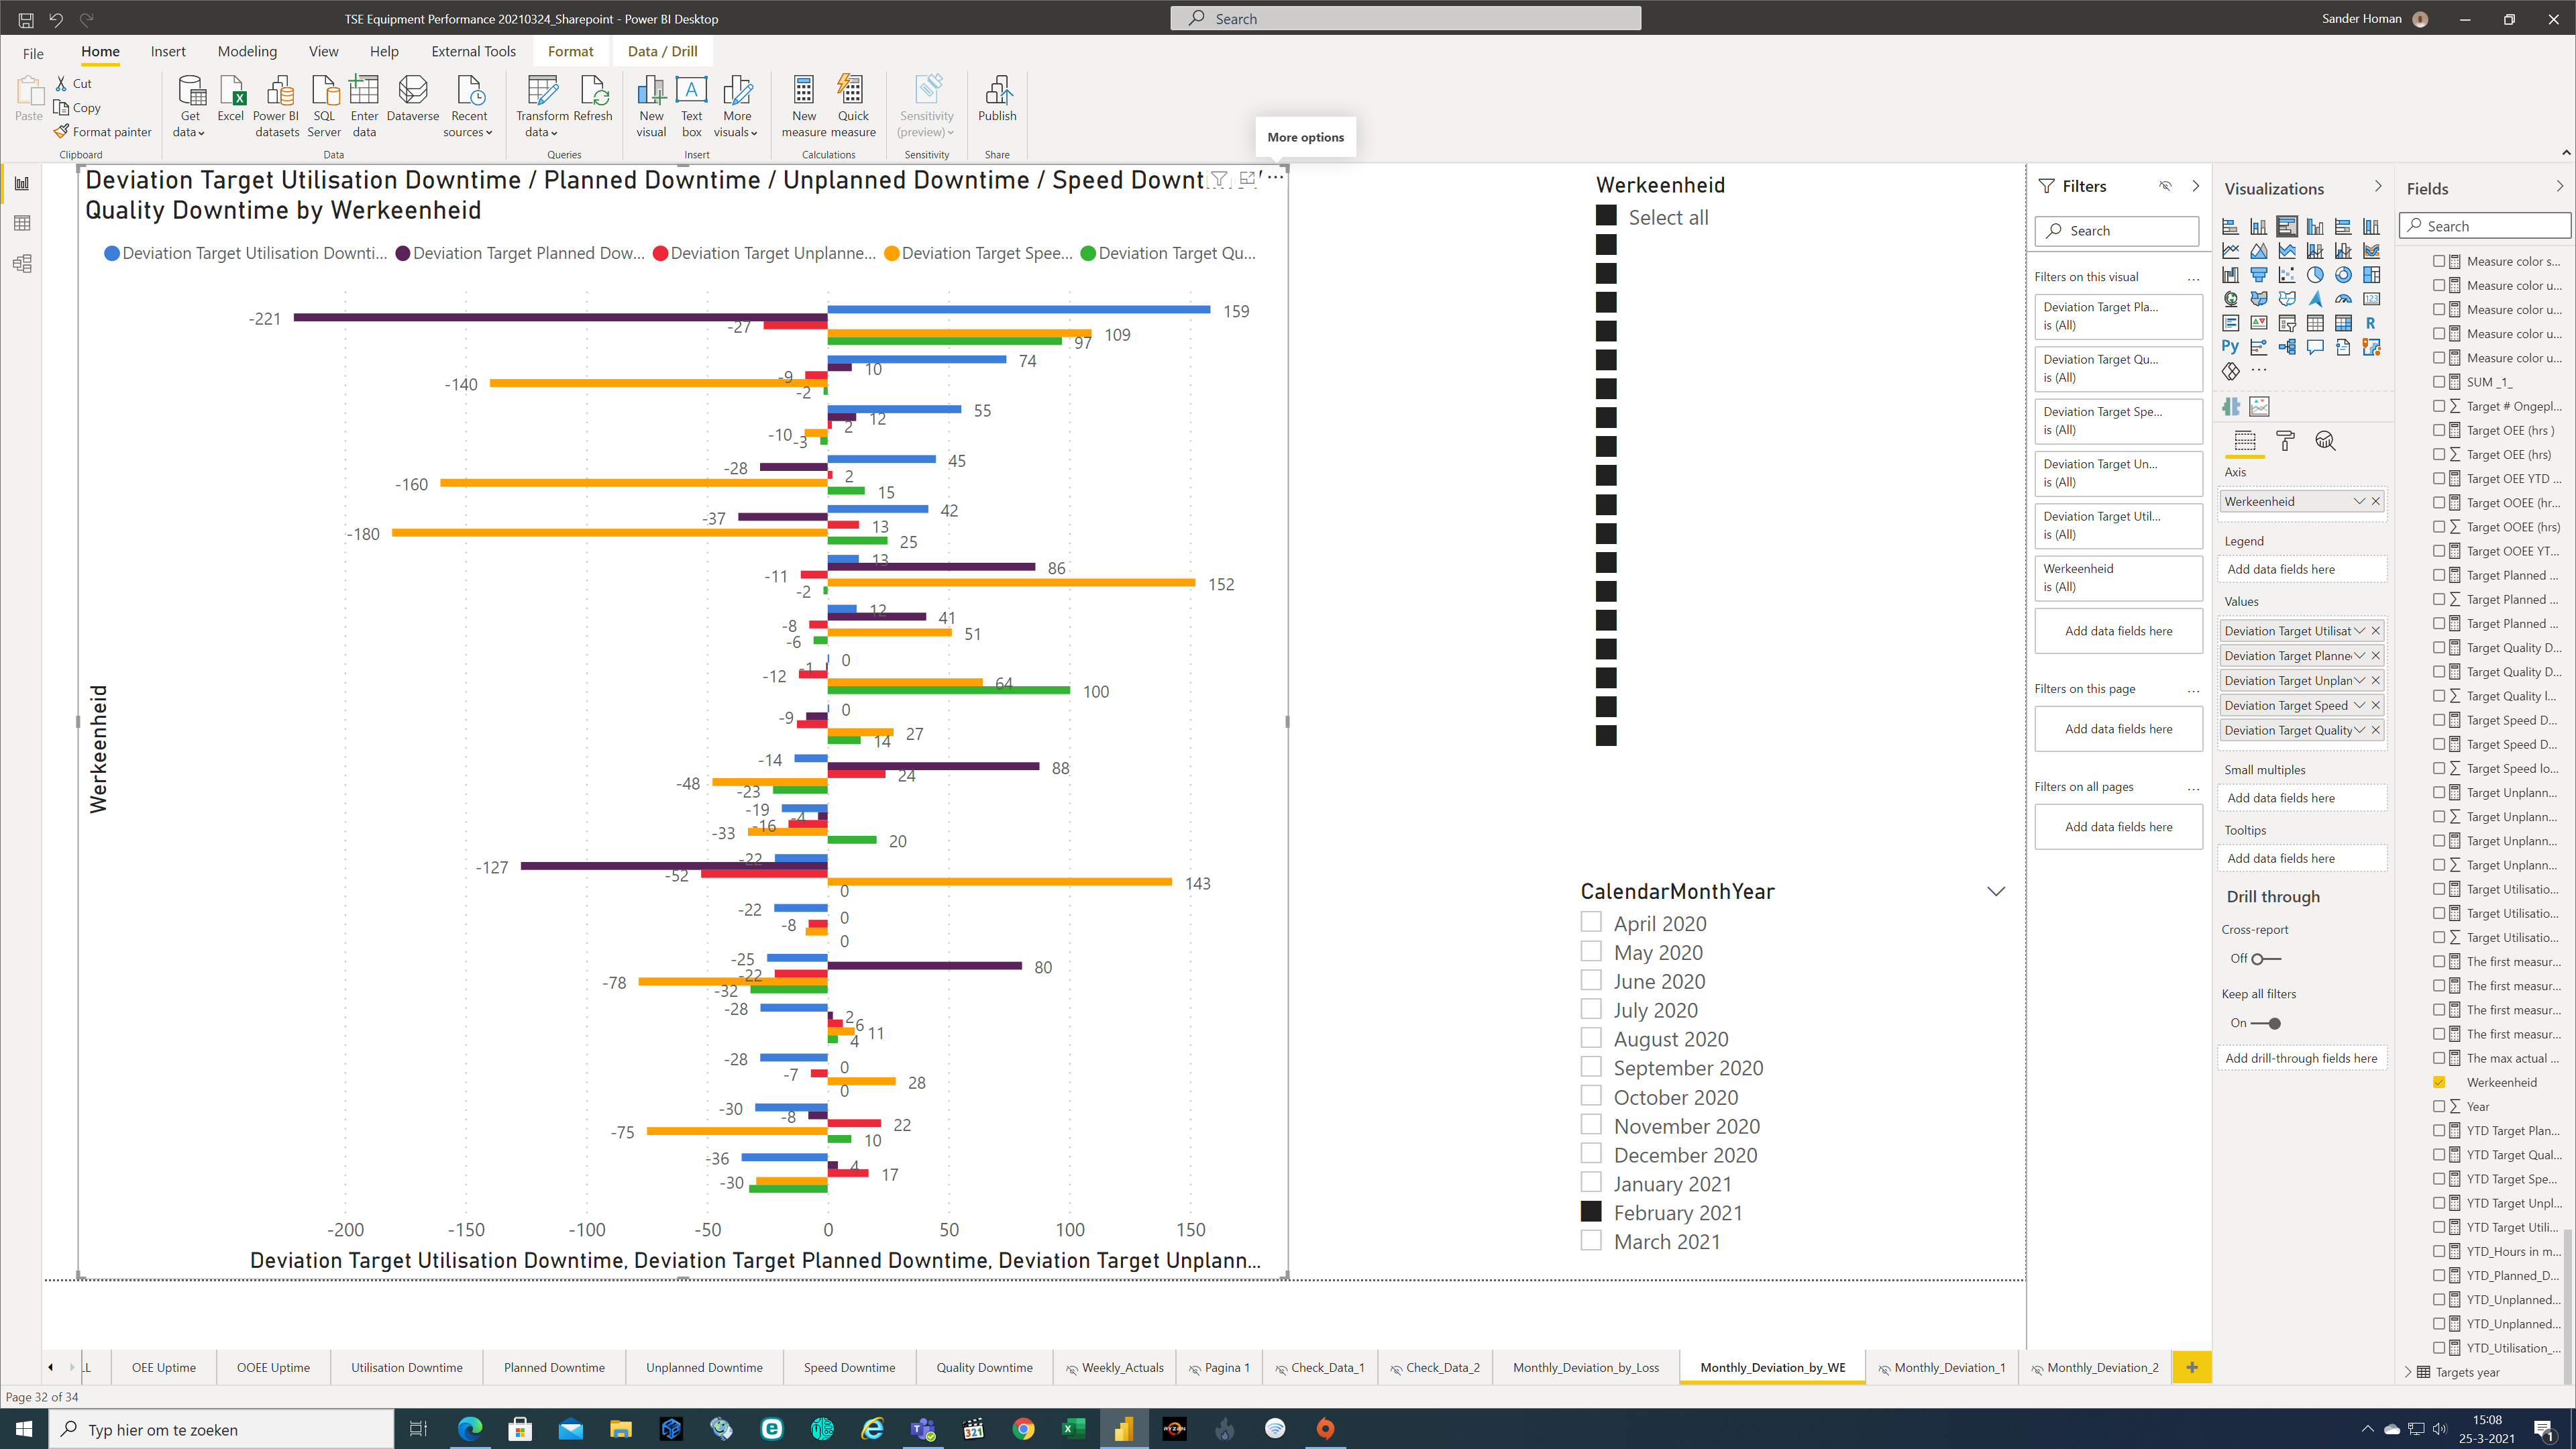
Task: Remove Deviation Target Quality from Values
Action: coord(2376,730)
